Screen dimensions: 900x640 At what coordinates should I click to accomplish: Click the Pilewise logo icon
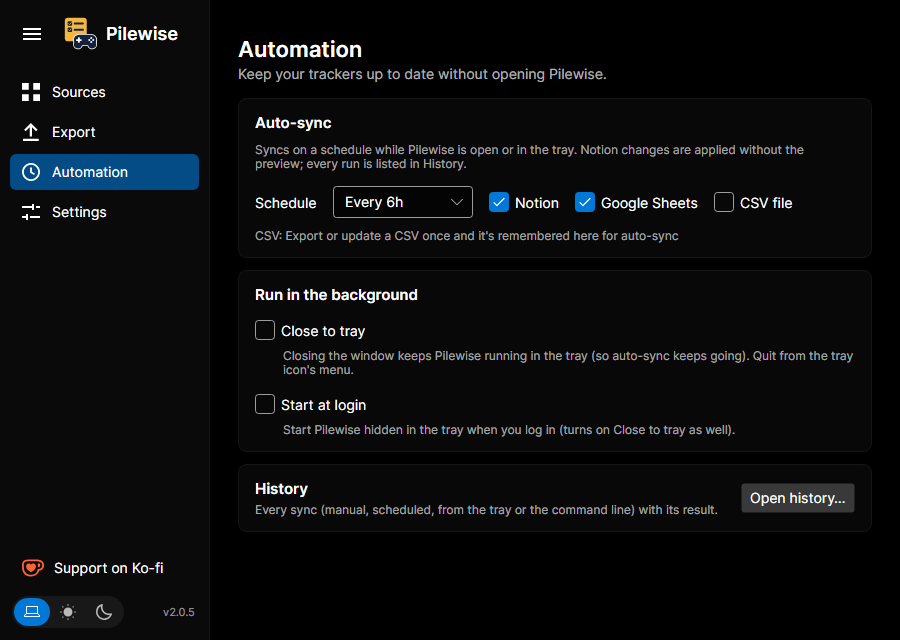point(80,33)
